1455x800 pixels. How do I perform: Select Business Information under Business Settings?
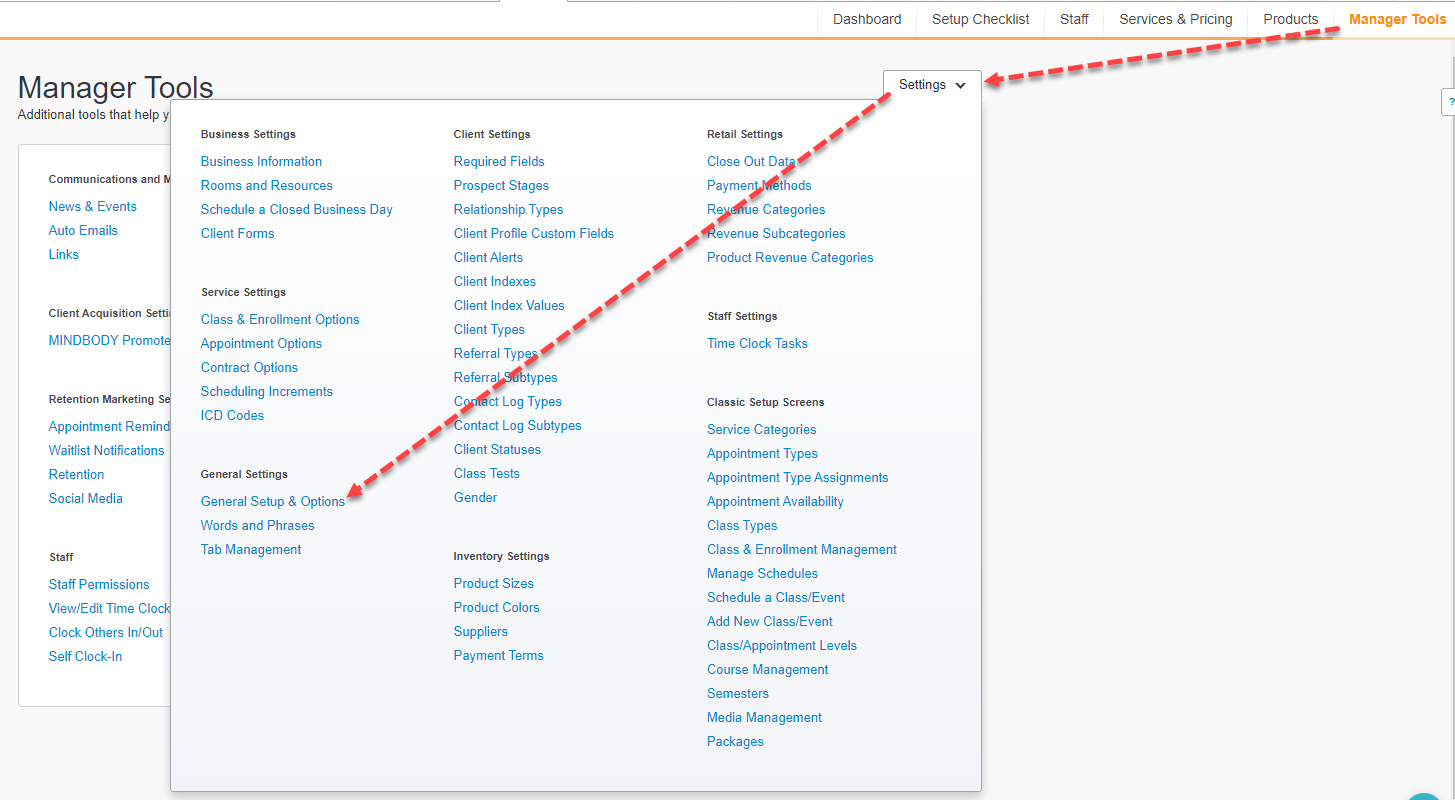[261, 161]
